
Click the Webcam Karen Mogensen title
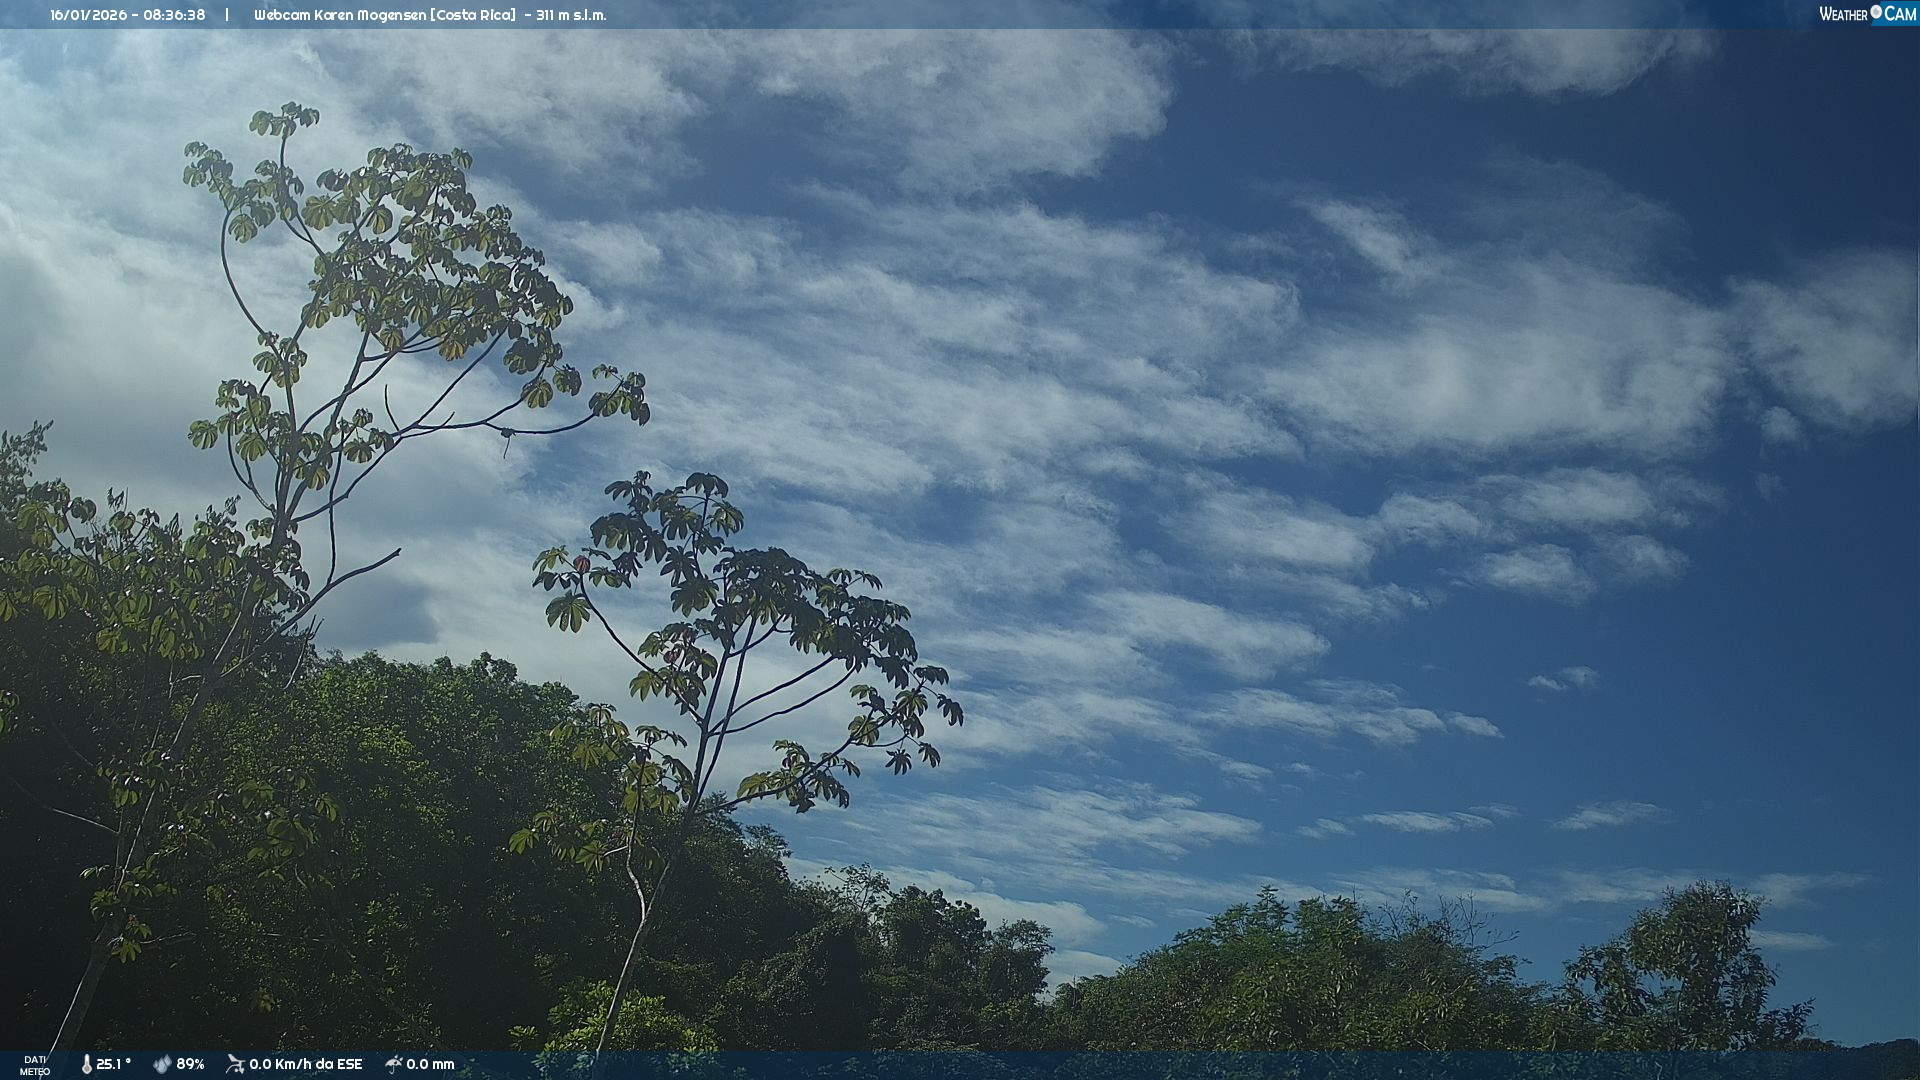click(x=339, y=15)
